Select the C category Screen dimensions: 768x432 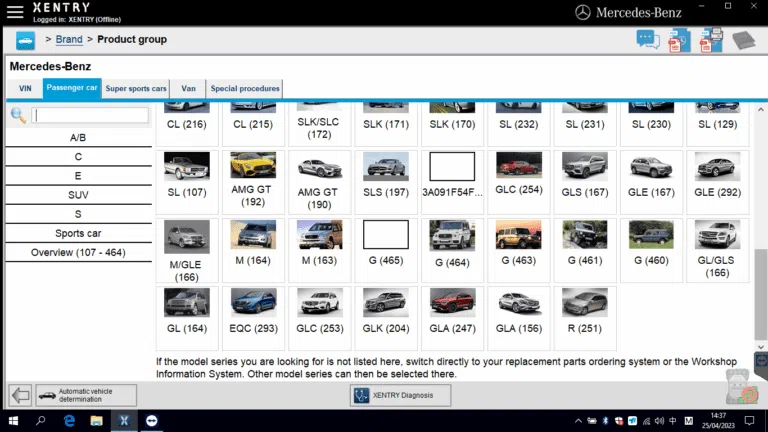click(78, 157)
